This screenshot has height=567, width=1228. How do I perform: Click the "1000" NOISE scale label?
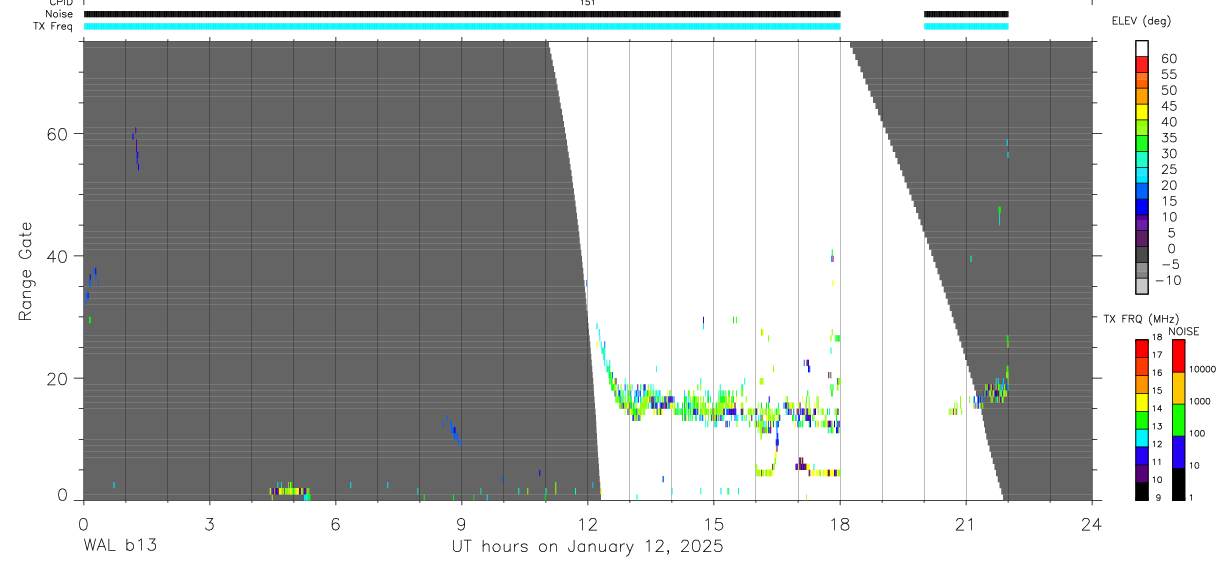tap(1201, 401)
